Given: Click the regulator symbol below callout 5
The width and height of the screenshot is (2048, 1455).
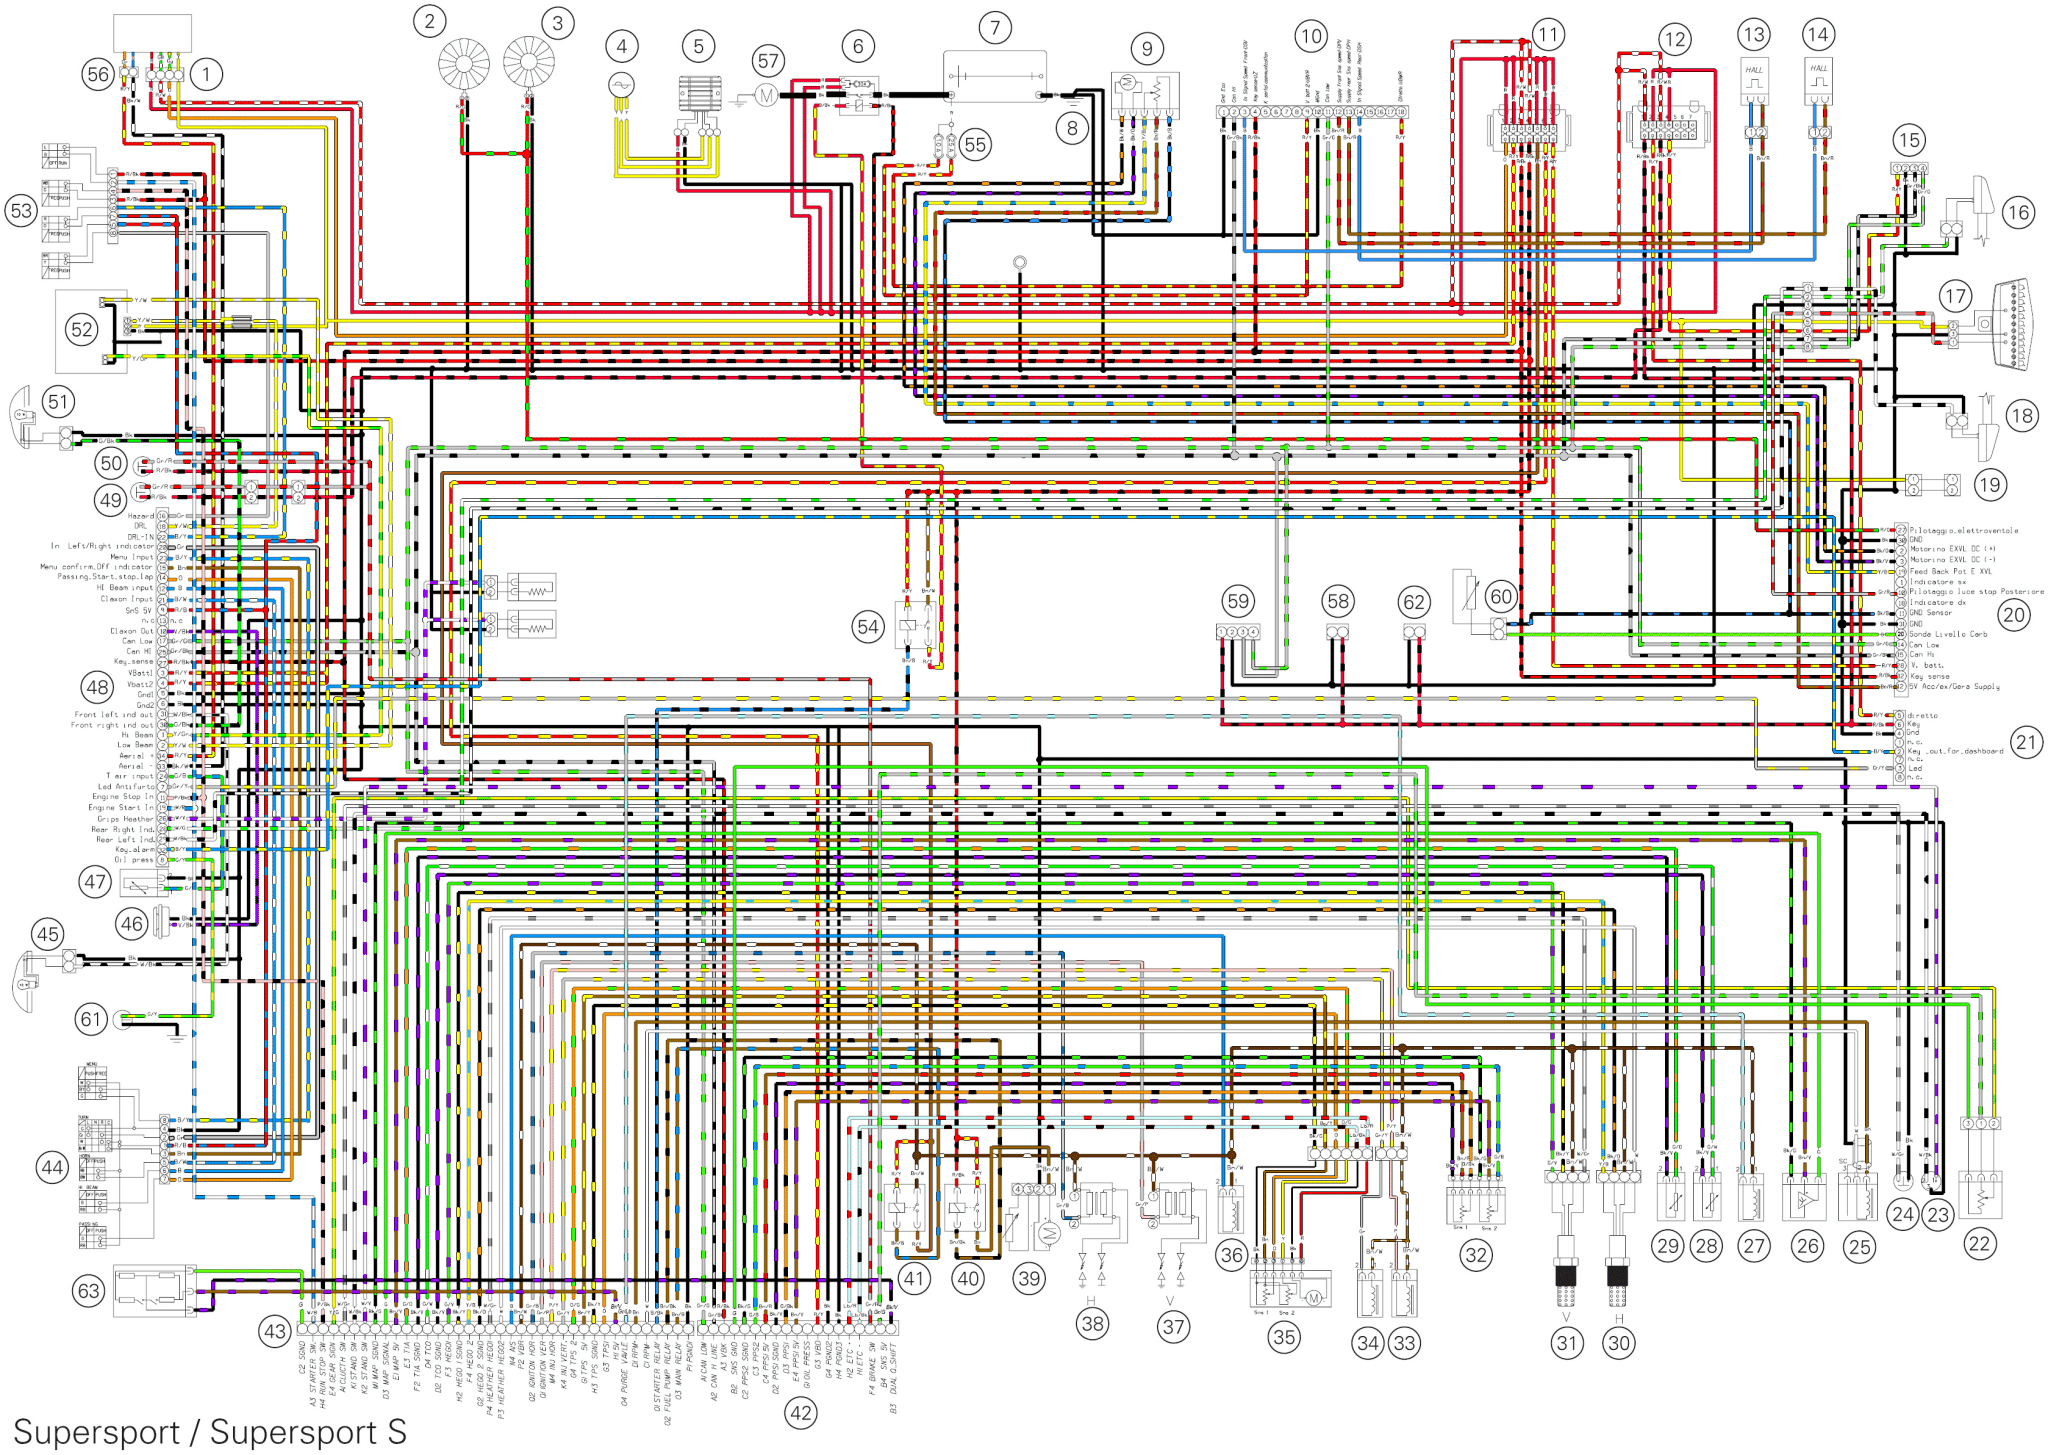Looking at the screenshot, I should click(x=699, y=93).
